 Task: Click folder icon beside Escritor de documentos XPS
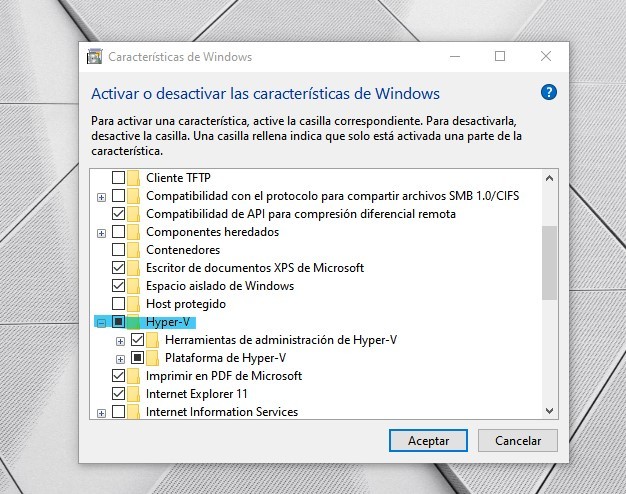click(134, 268)
